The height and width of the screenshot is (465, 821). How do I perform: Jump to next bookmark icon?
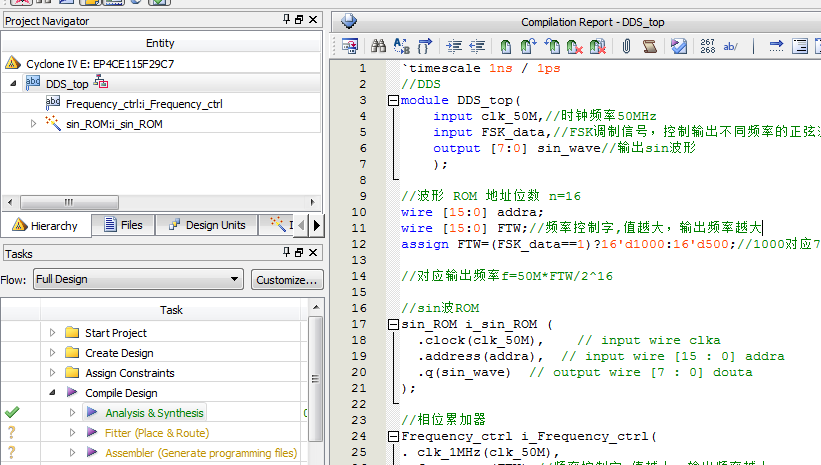point(529,47)
